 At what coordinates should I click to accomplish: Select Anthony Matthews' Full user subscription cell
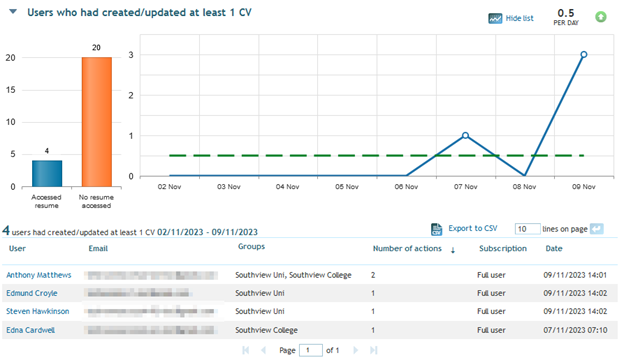491,275
